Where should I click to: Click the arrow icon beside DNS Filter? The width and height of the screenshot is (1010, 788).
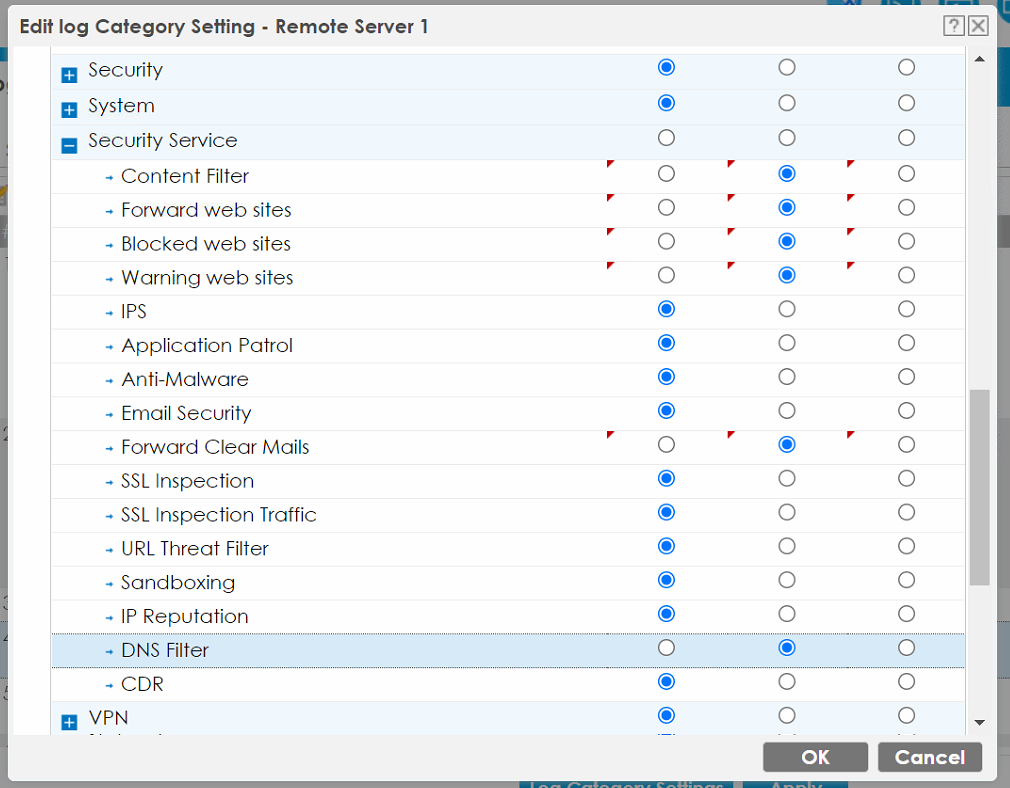coord(110,652)
